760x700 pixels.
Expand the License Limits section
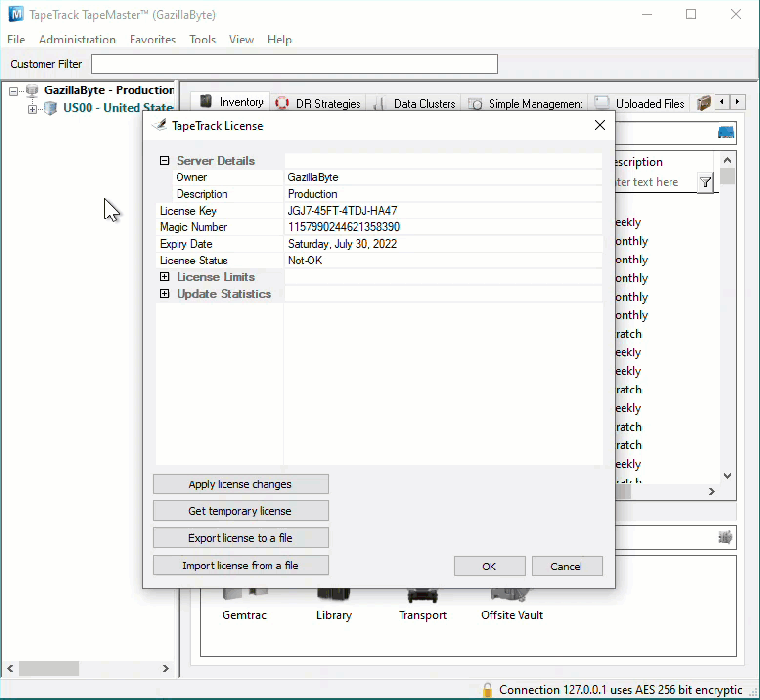tap(164, 276)
